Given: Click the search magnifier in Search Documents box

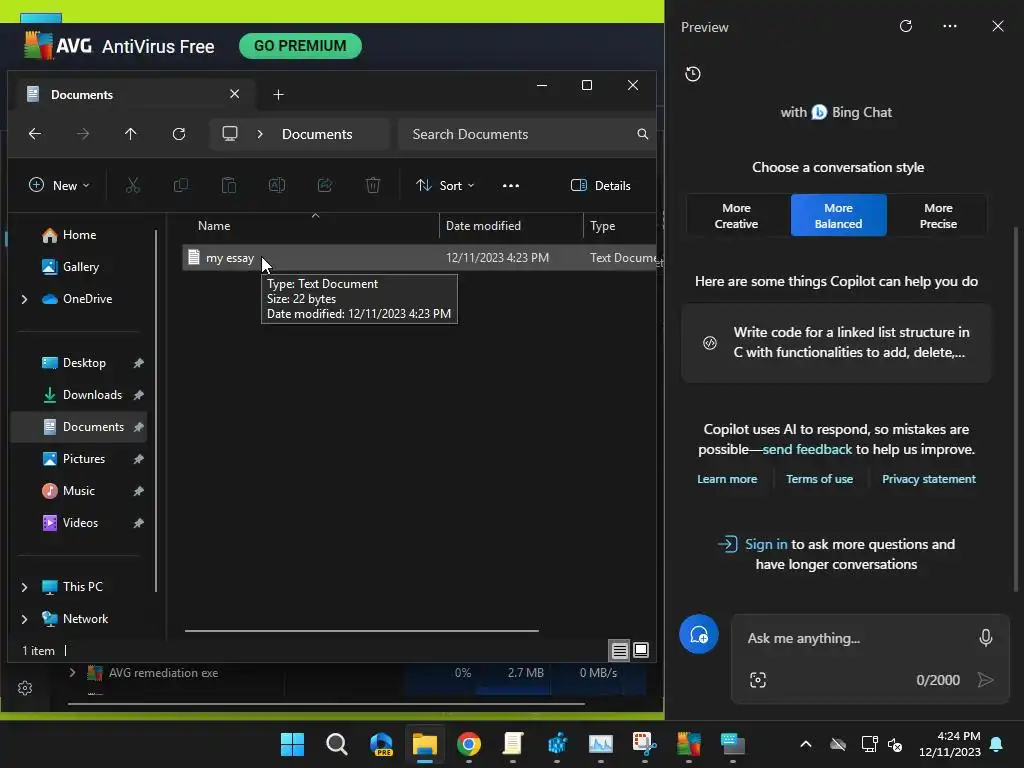Looking at the screenshot, I should point(643,134).
